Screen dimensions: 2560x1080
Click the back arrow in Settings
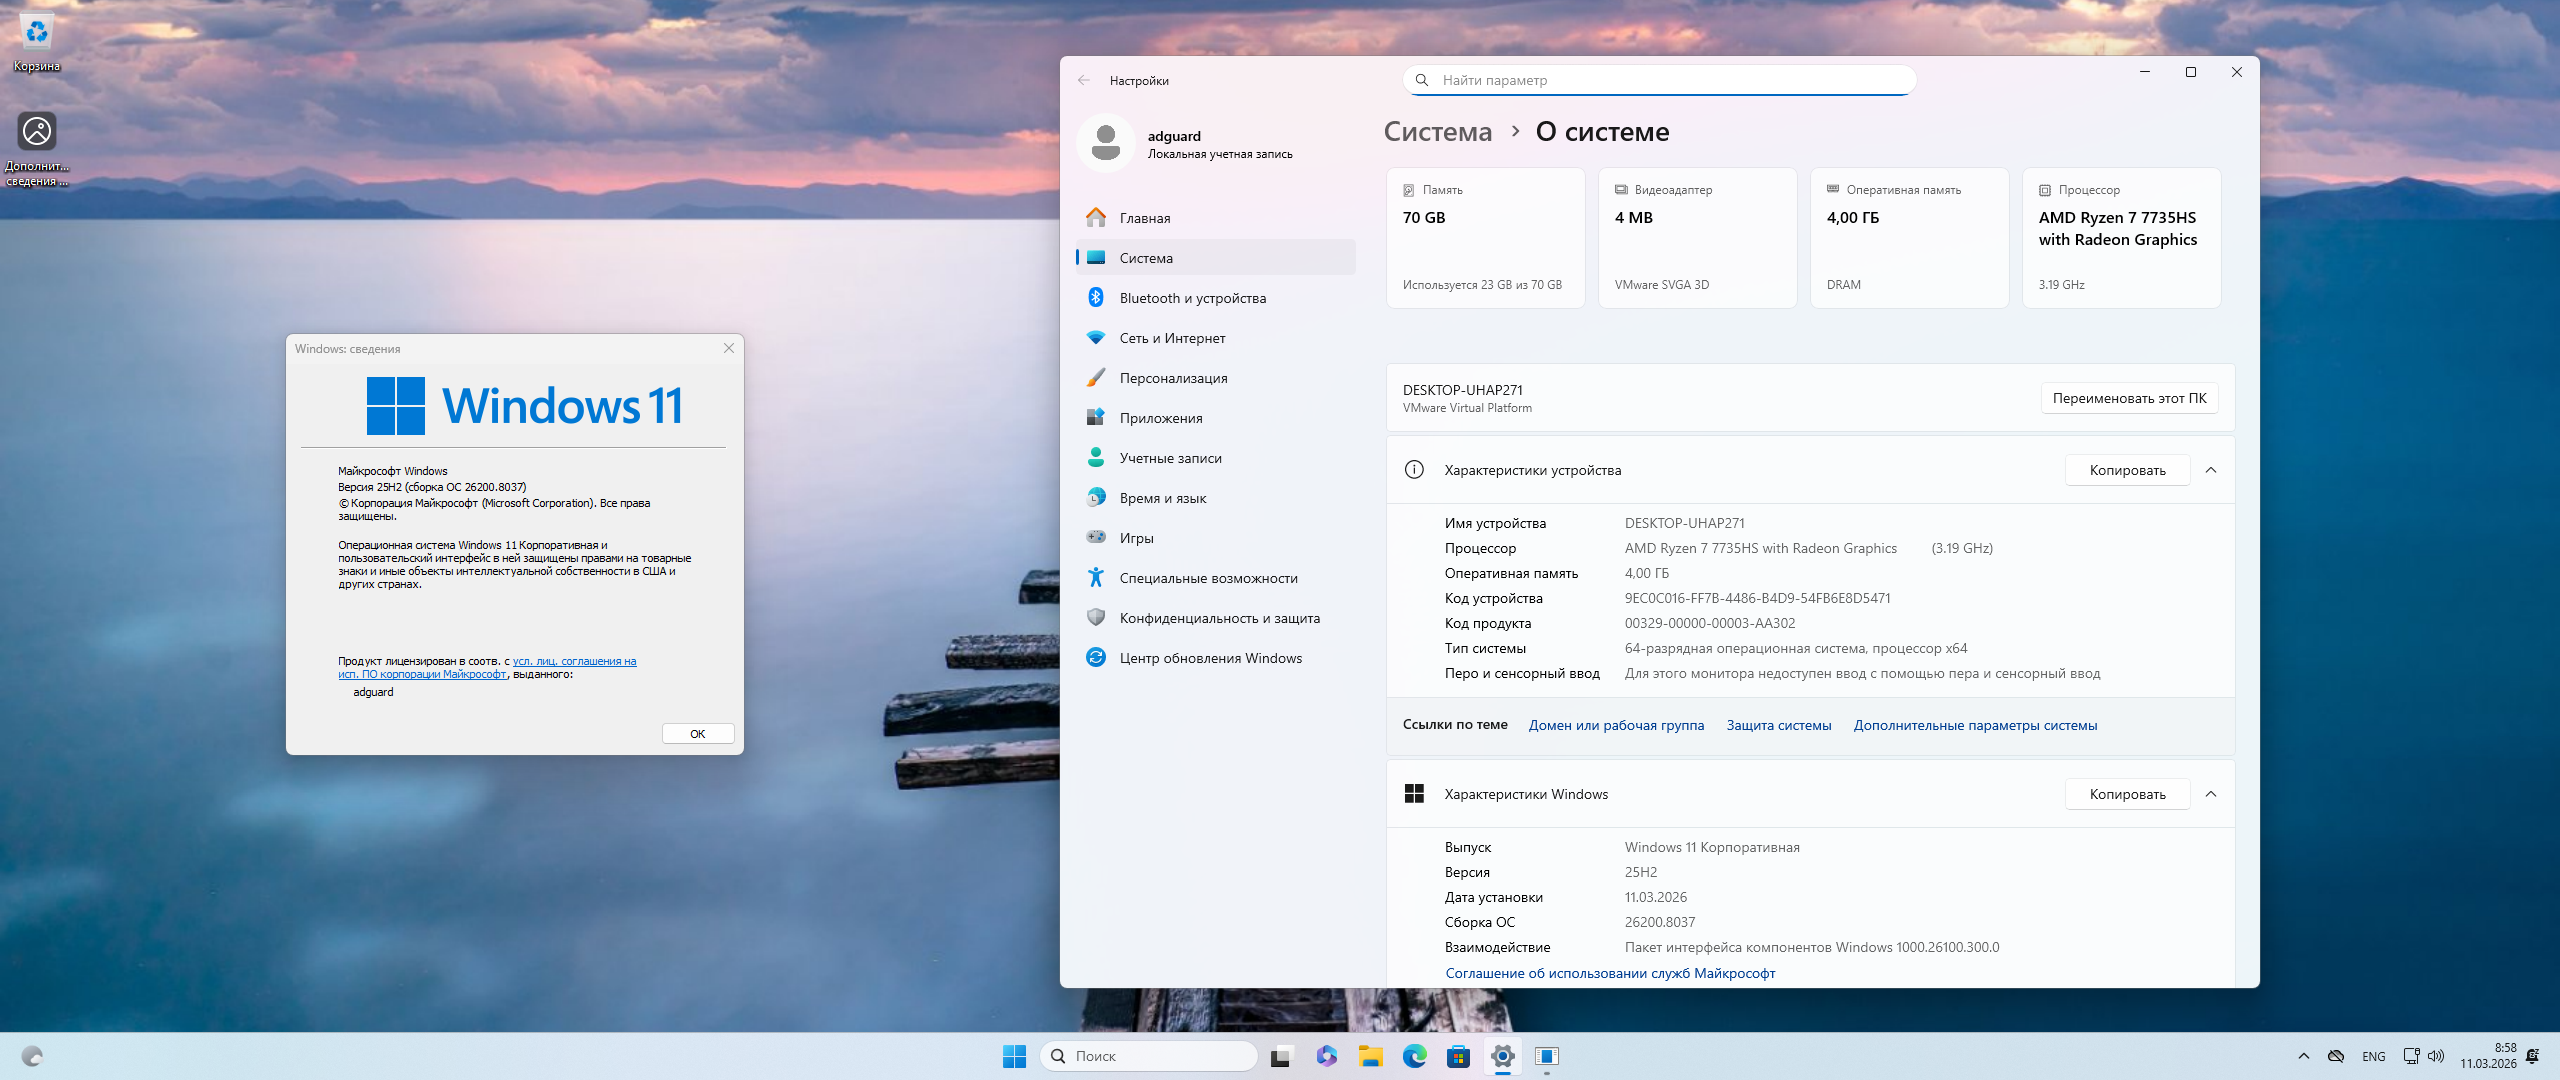1084,80
